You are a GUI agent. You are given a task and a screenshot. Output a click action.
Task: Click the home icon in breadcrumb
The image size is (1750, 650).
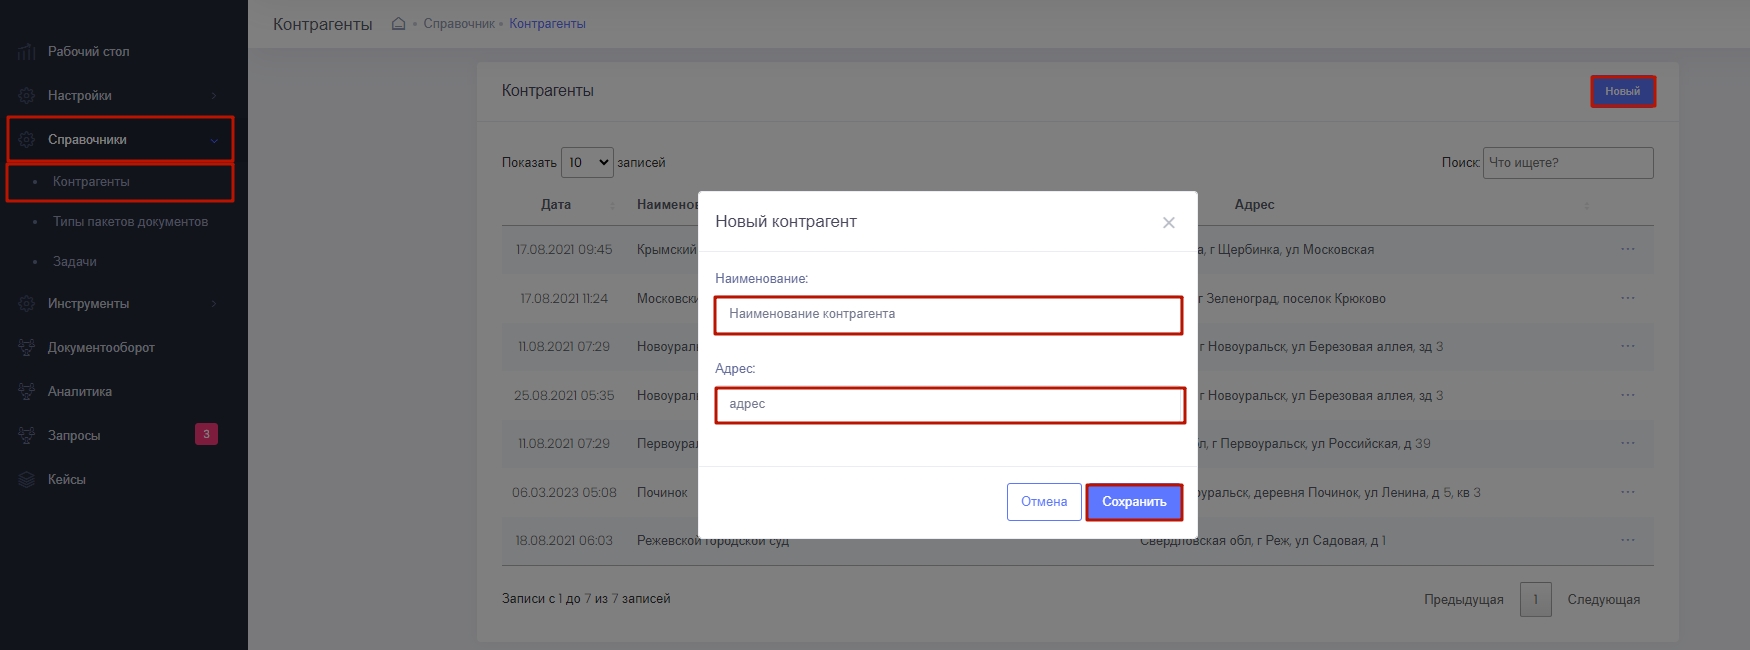pos(398,24)
